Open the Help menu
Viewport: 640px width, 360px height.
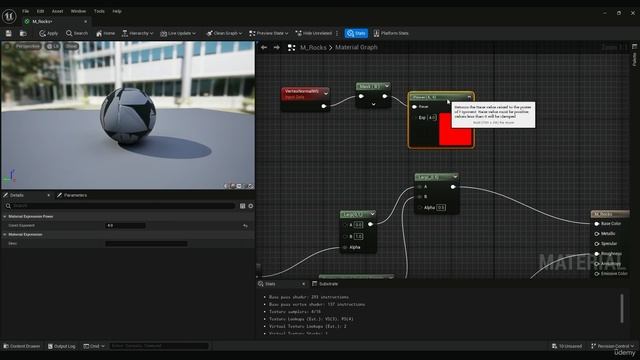point(117,11)
